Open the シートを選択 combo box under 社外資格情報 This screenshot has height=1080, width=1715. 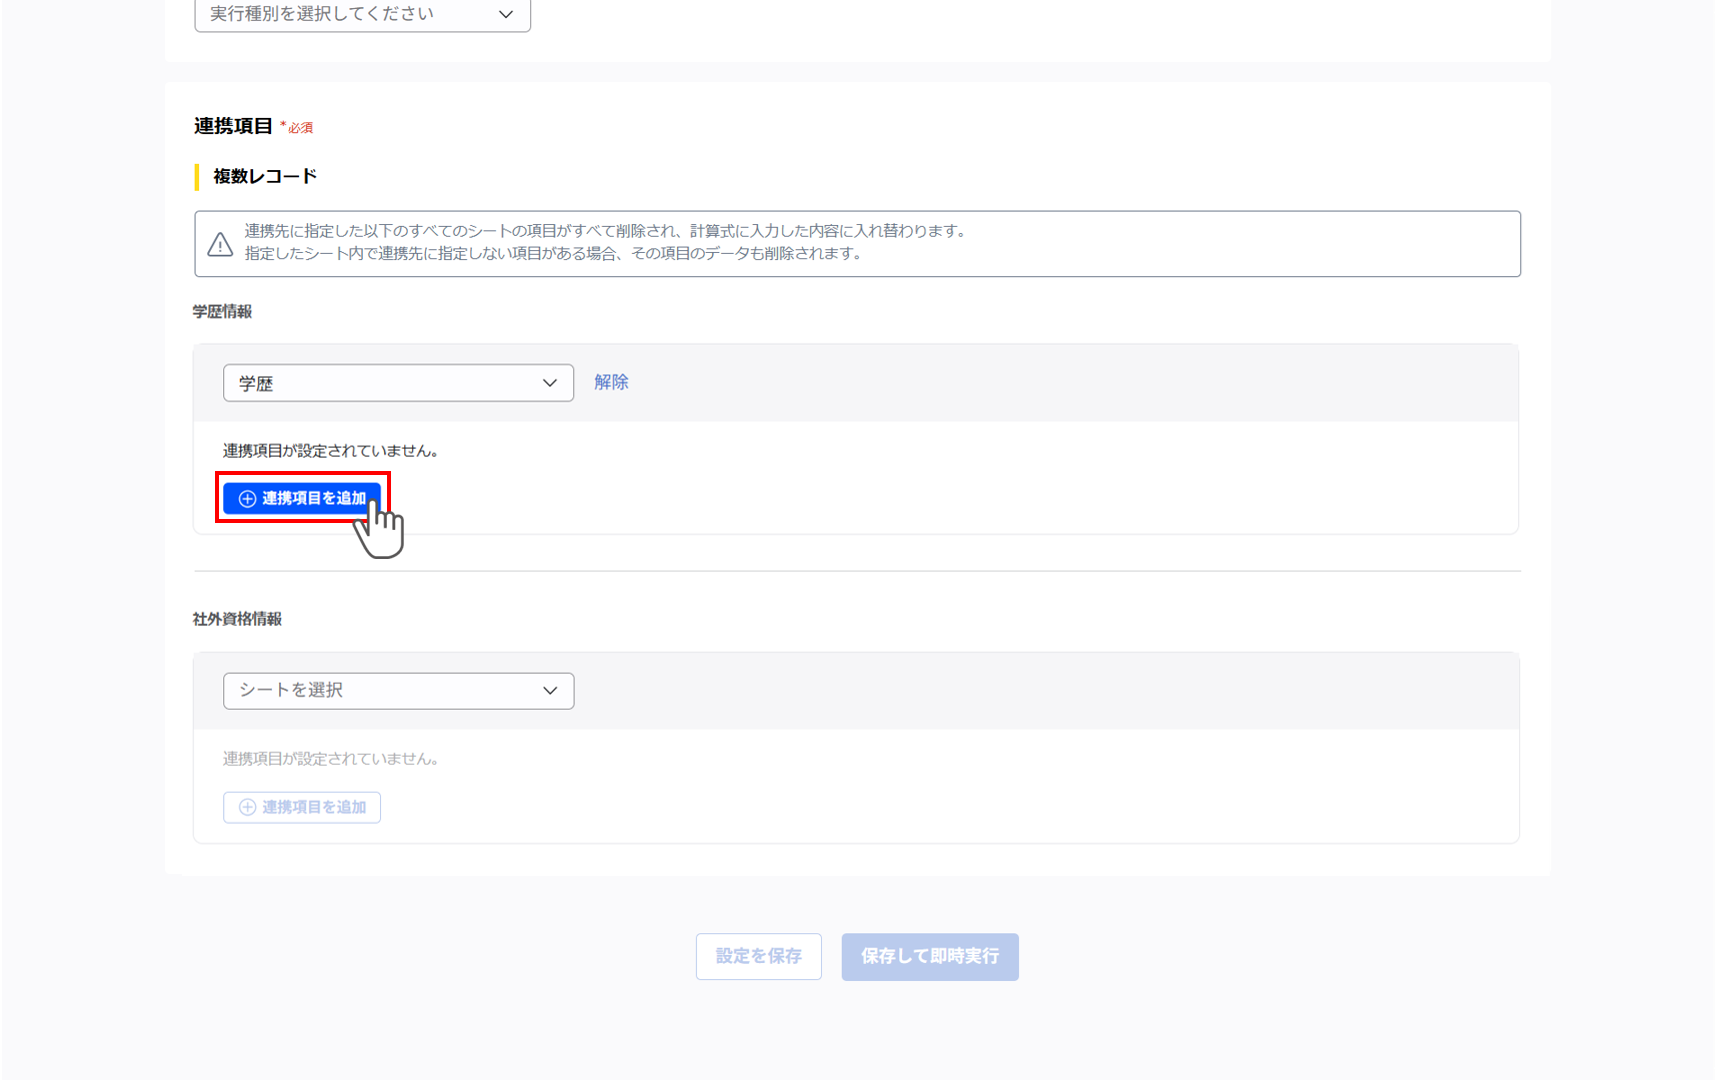[398, 690]
